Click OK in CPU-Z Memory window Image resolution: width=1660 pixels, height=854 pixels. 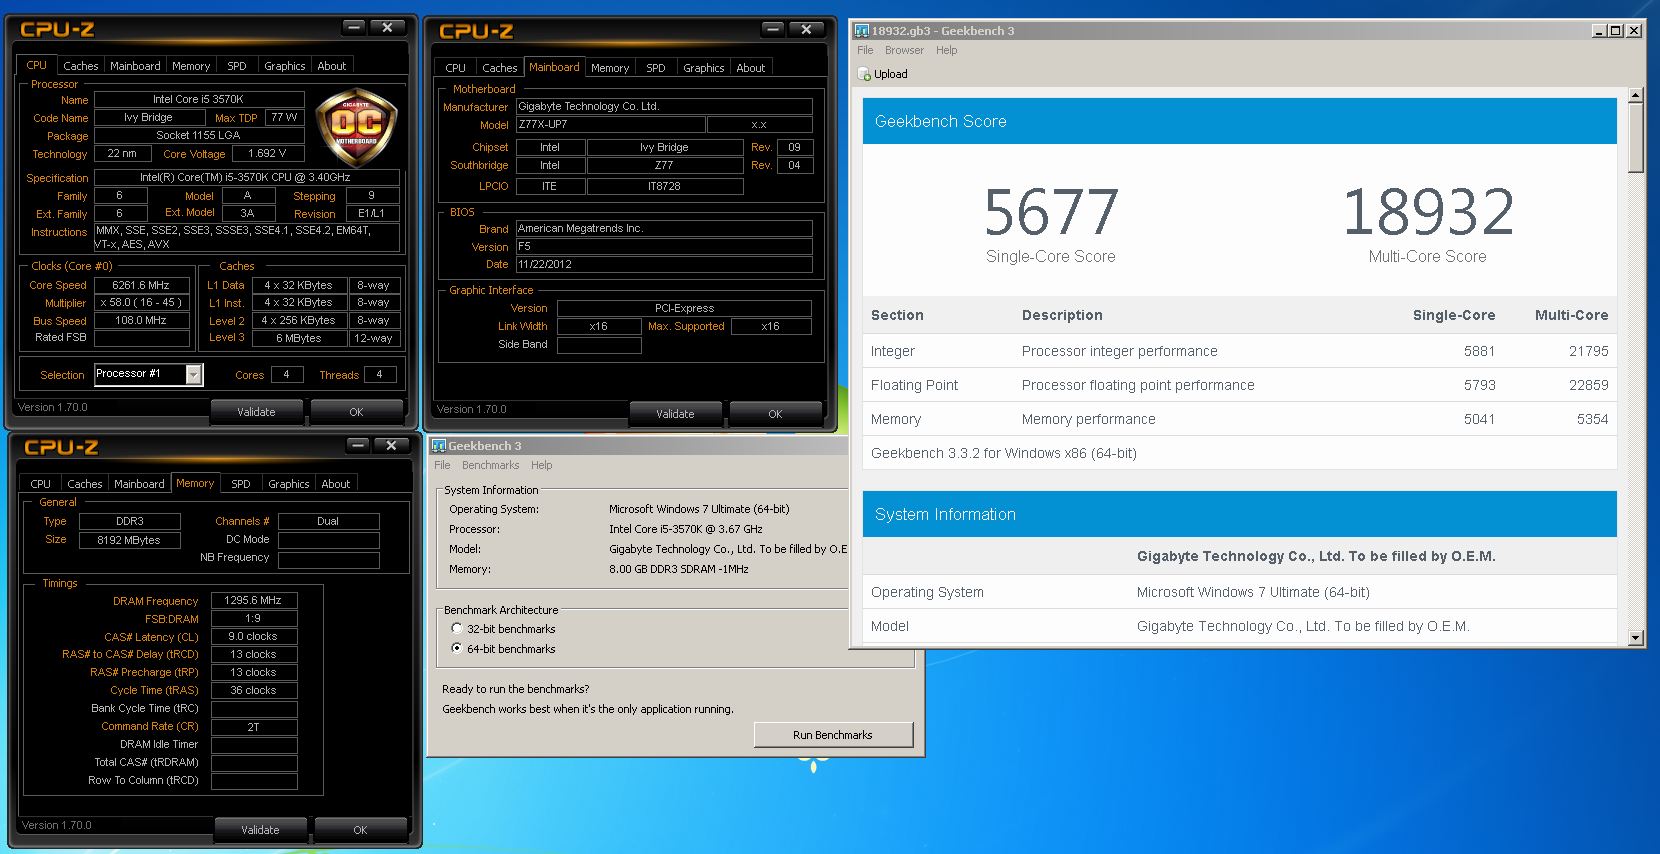click(x=360, y=830)
